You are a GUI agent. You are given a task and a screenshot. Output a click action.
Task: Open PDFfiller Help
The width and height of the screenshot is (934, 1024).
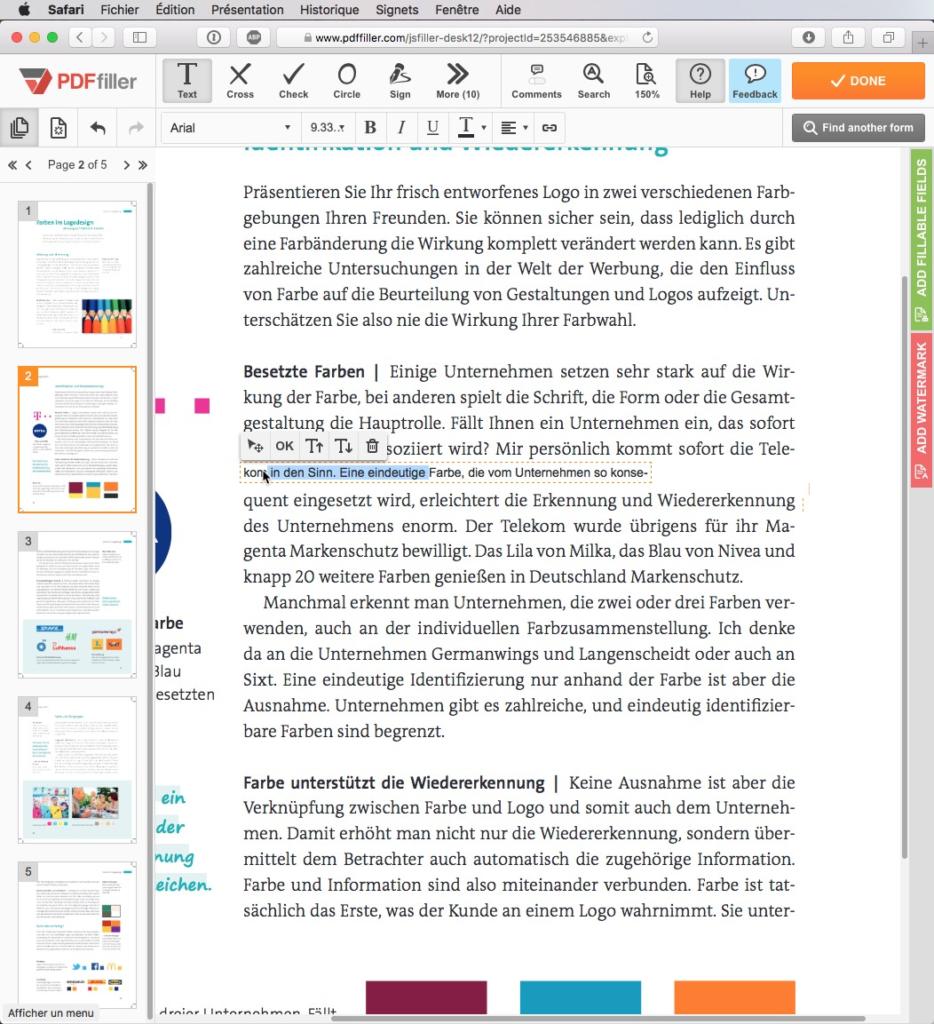pos(700,80)
